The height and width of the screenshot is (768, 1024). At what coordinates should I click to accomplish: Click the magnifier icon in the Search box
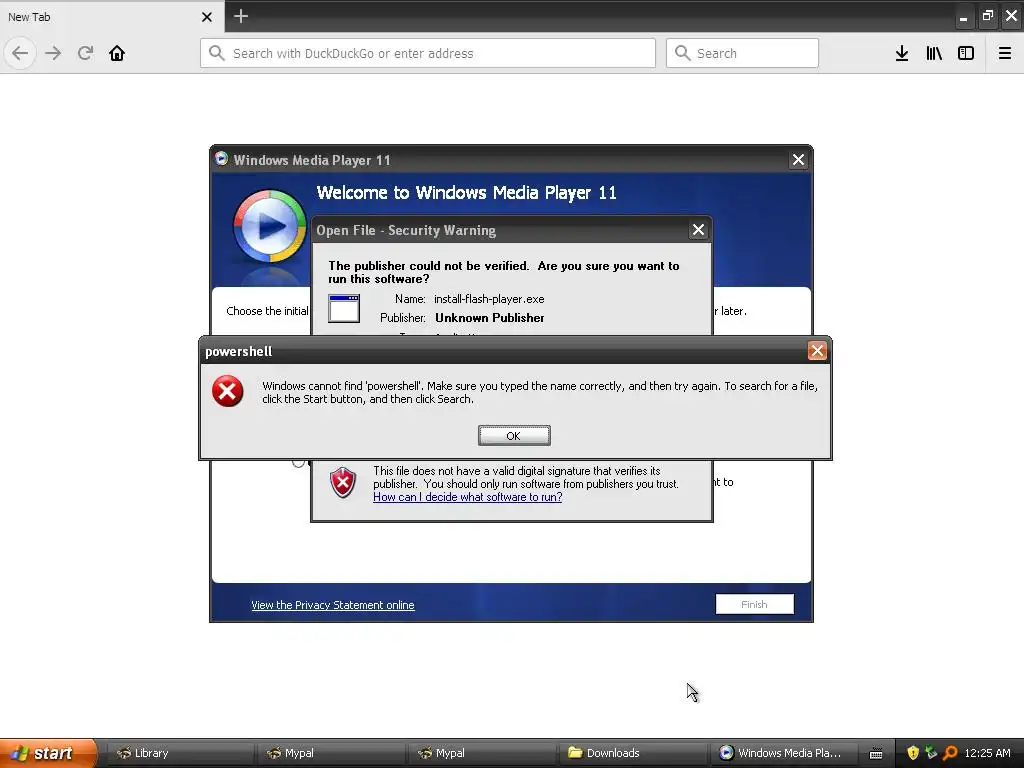click(x=682, y=53)
